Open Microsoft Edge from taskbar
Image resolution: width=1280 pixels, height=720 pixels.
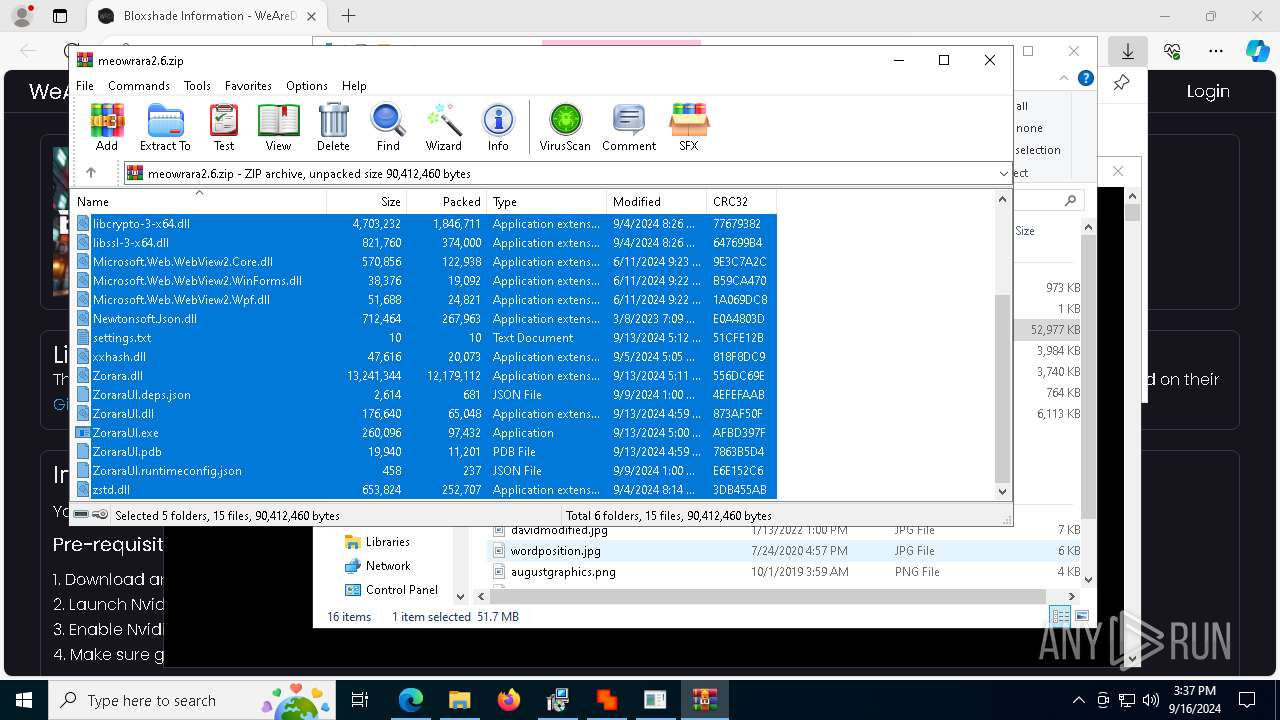click(x=411, y=700)
